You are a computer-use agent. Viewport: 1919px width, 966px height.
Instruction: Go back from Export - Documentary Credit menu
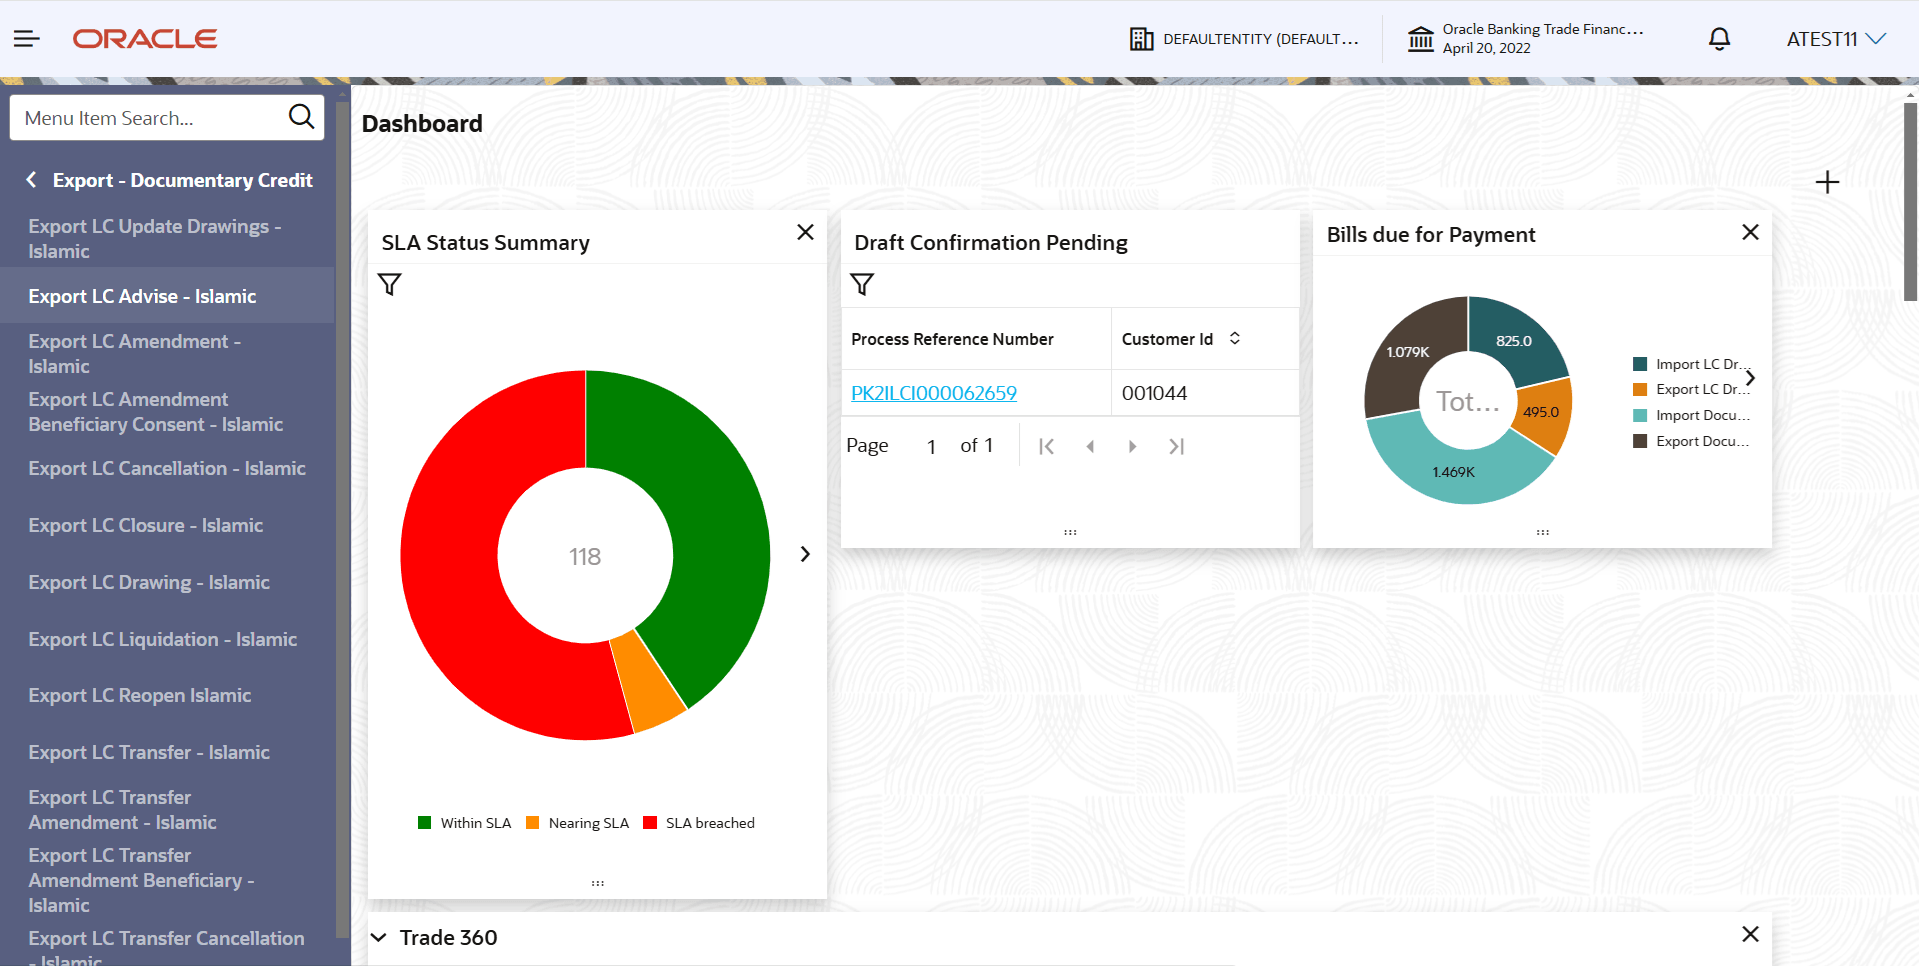click(x=31, y=180)
